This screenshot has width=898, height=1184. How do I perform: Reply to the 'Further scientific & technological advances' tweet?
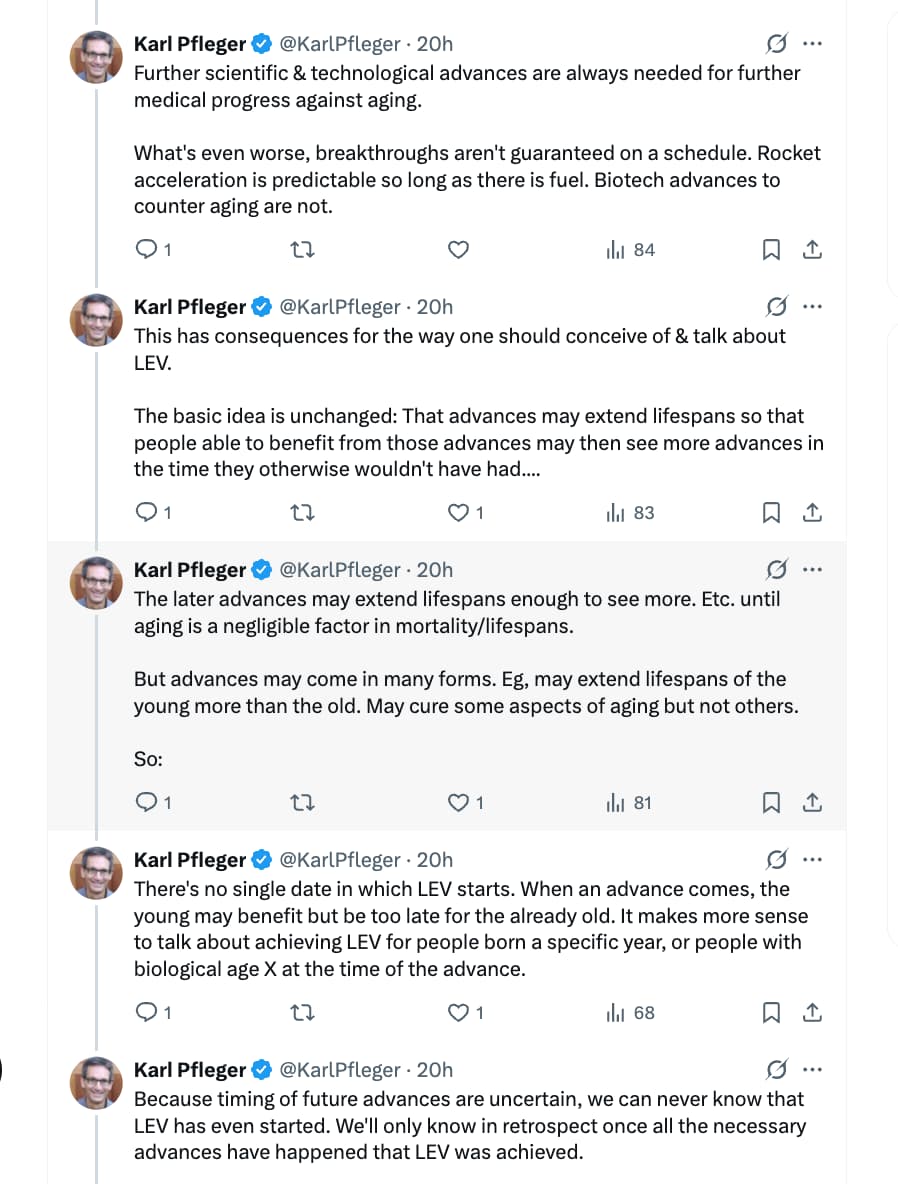coord(147,250)
